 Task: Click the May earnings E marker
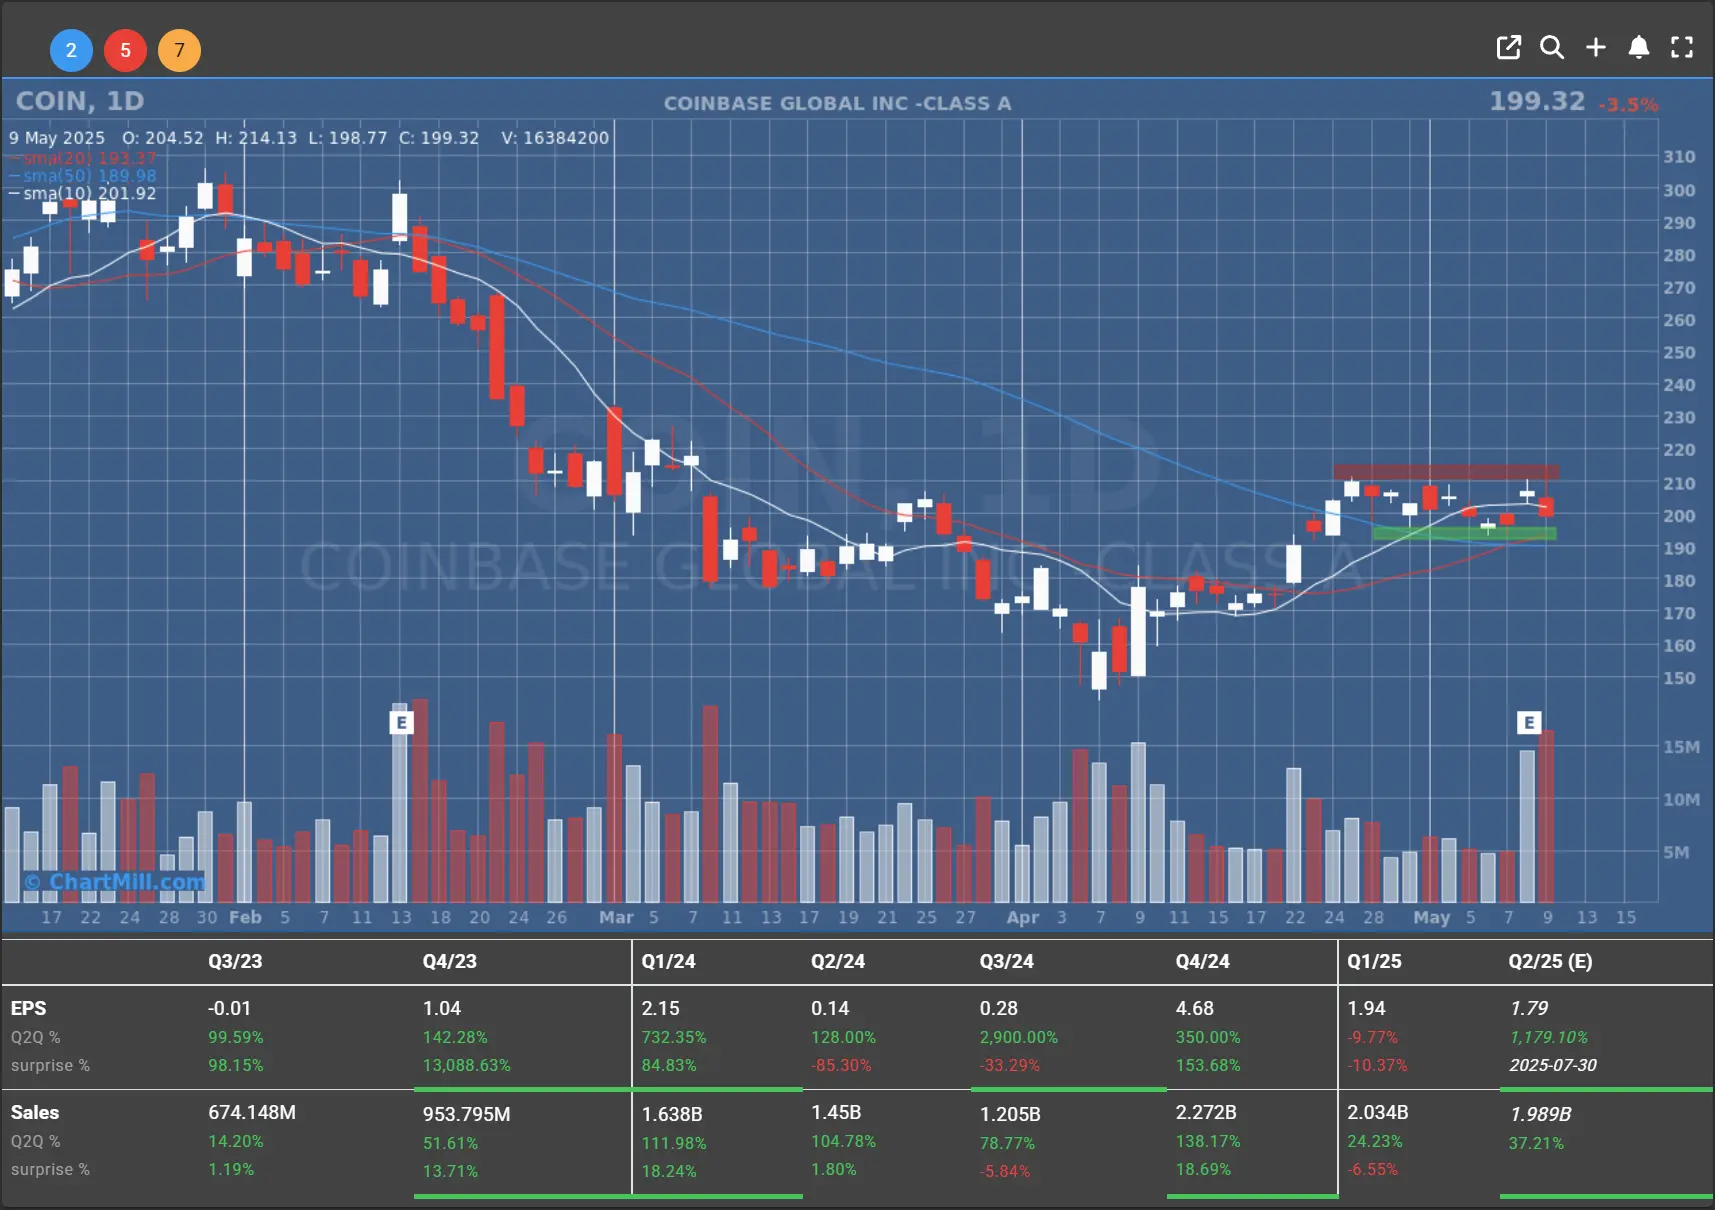click(x=1528, y=722)
